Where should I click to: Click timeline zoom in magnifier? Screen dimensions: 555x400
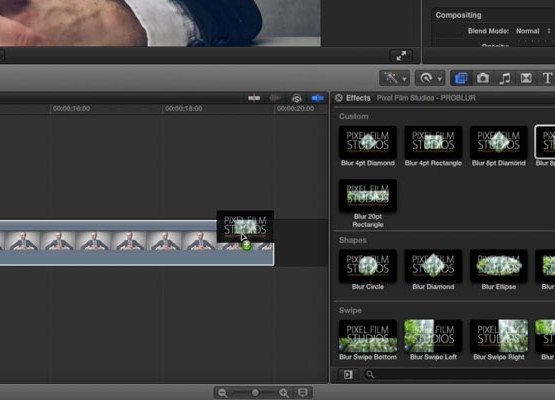pyautogui.click(x=284, y=393)
